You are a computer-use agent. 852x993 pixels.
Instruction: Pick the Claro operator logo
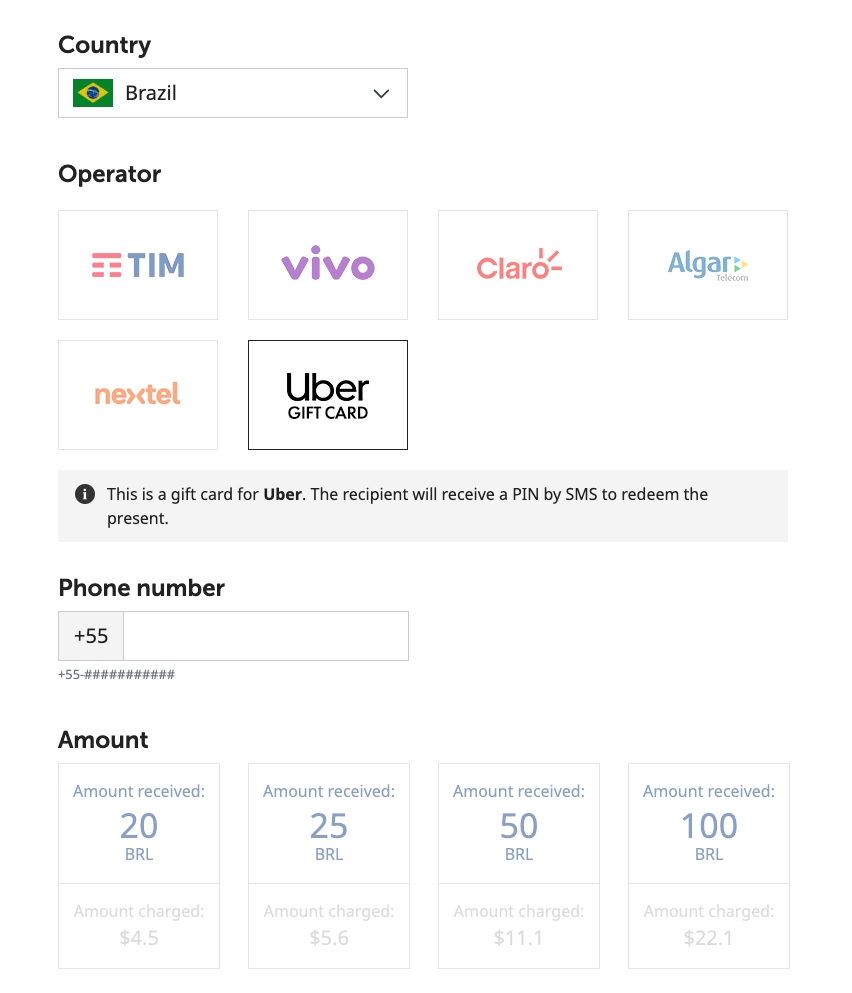coord(518,265)
